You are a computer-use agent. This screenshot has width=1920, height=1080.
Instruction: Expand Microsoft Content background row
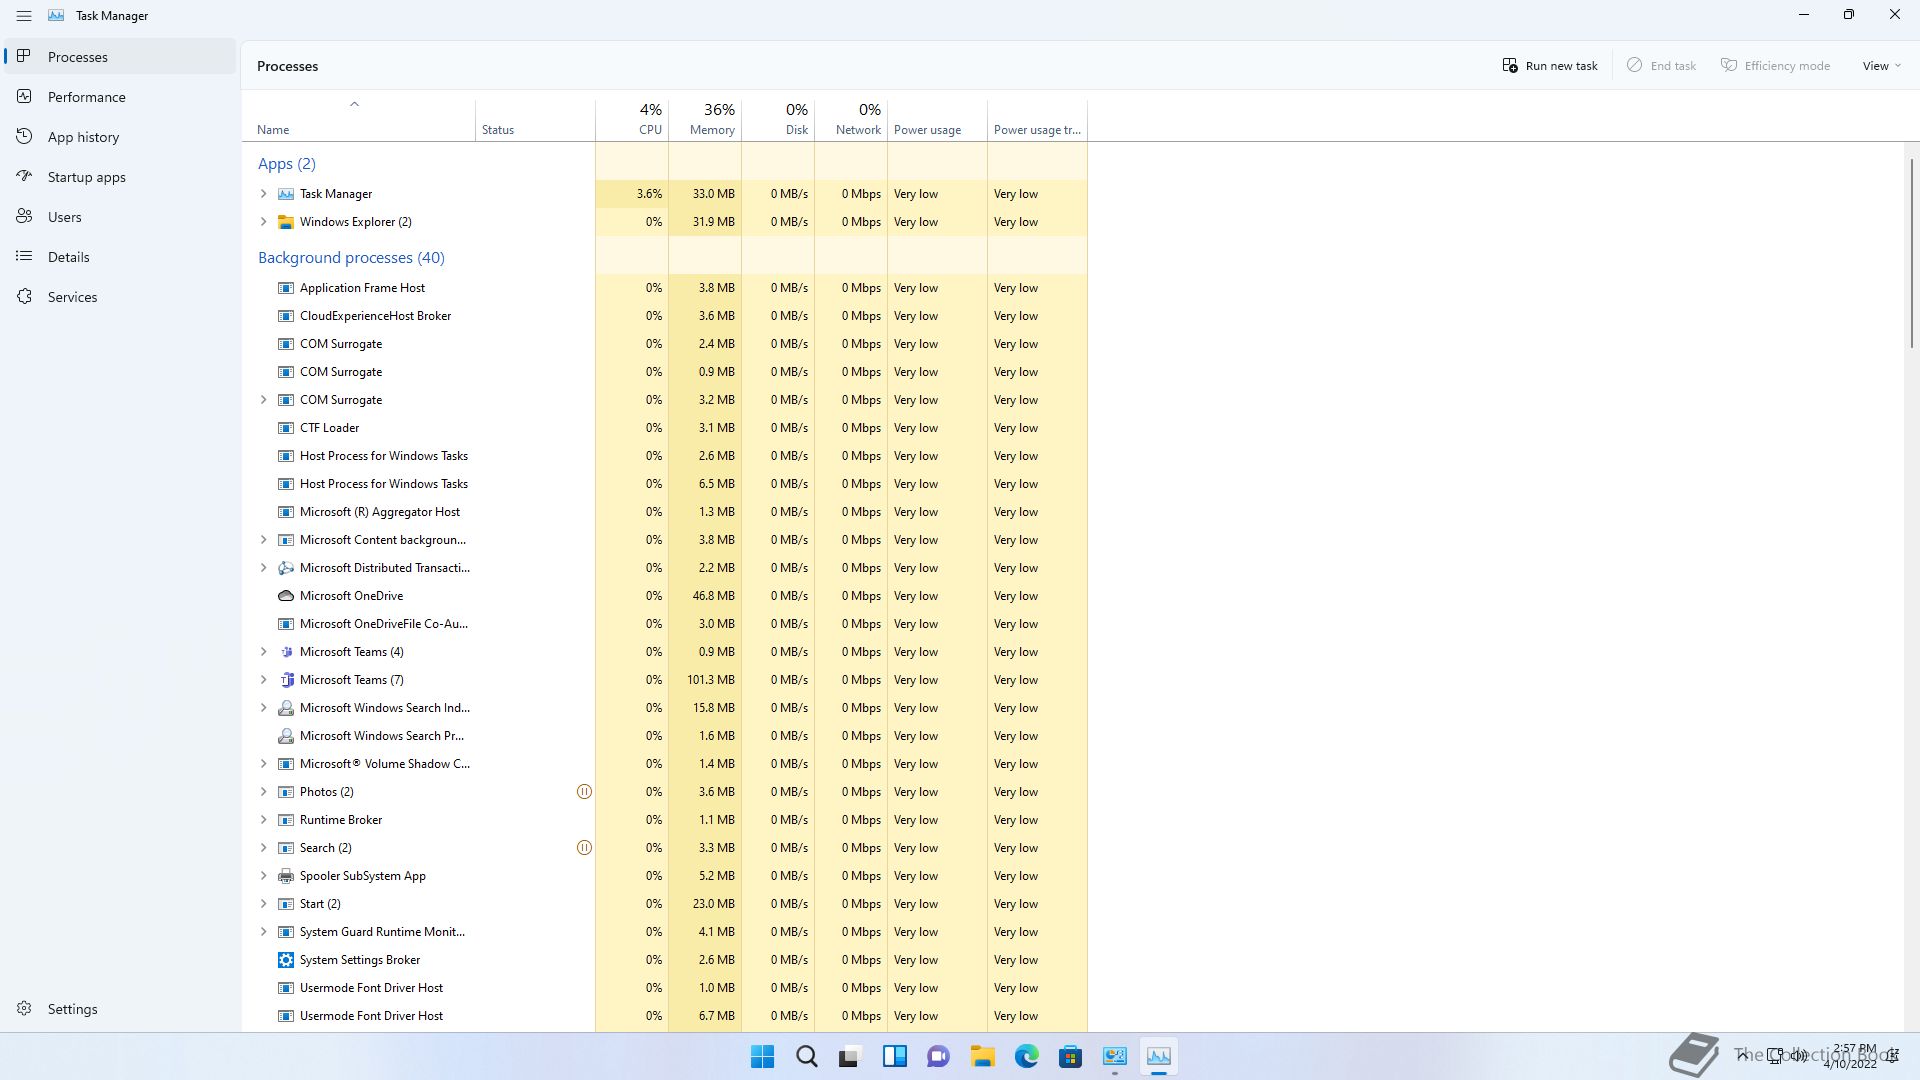click(263, 540)
